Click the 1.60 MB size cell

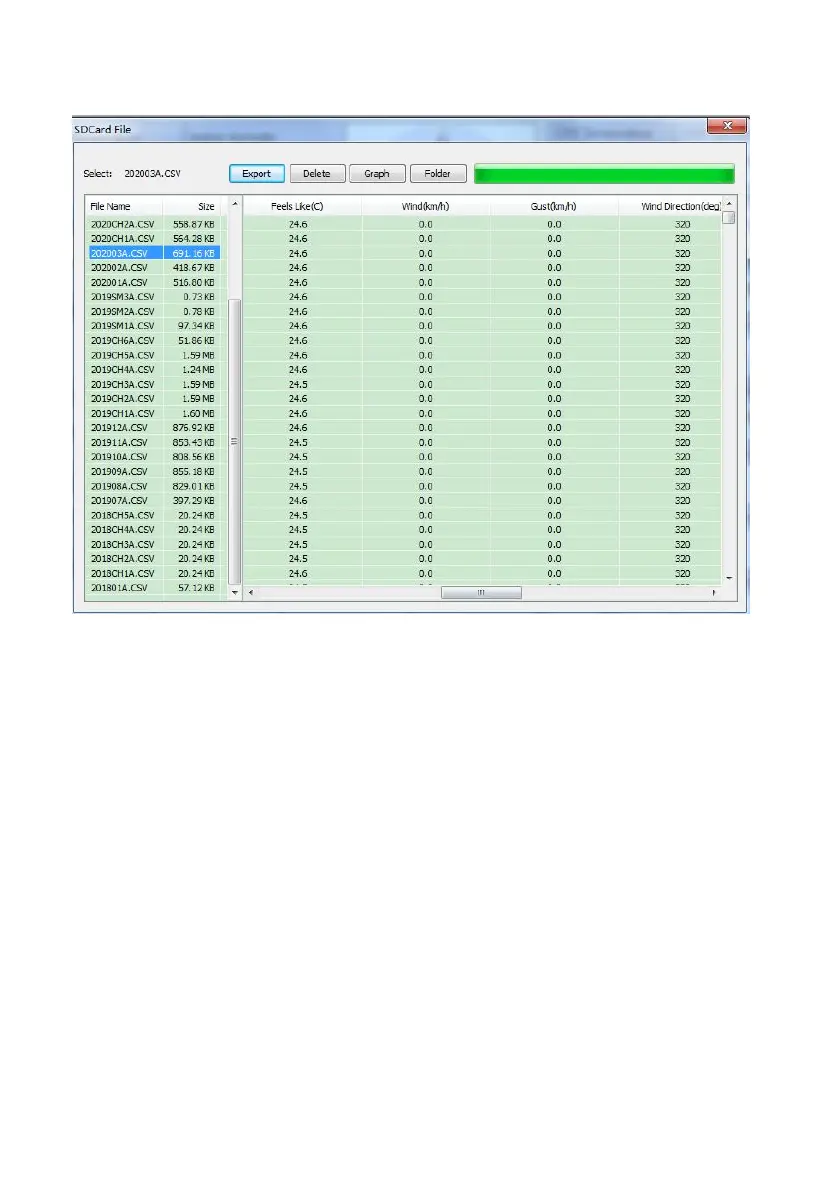pyautogui.click(x=198, y=413)
